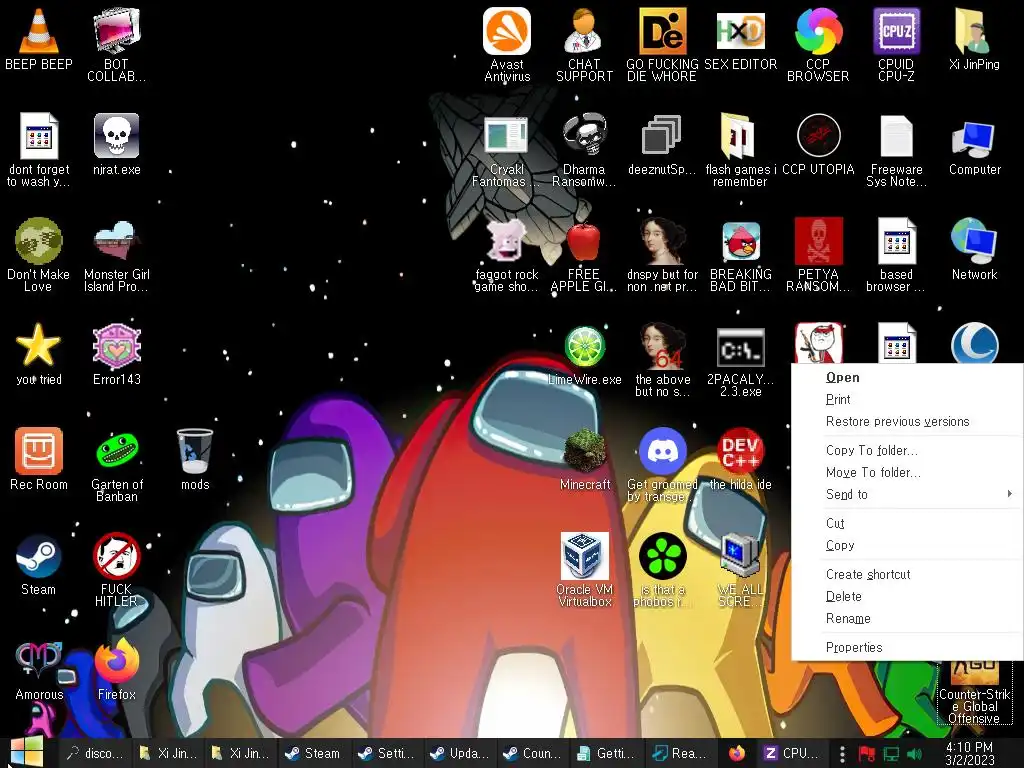
Task: Switch to the Setti... taskbar window
Action: (387, 754)
